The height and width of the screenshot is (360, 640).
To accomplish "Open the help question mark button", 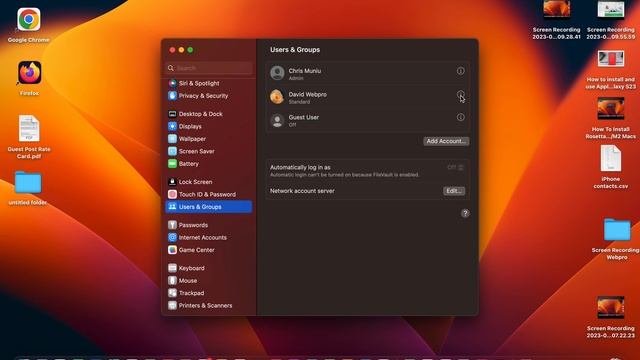I will click(465, 213).
